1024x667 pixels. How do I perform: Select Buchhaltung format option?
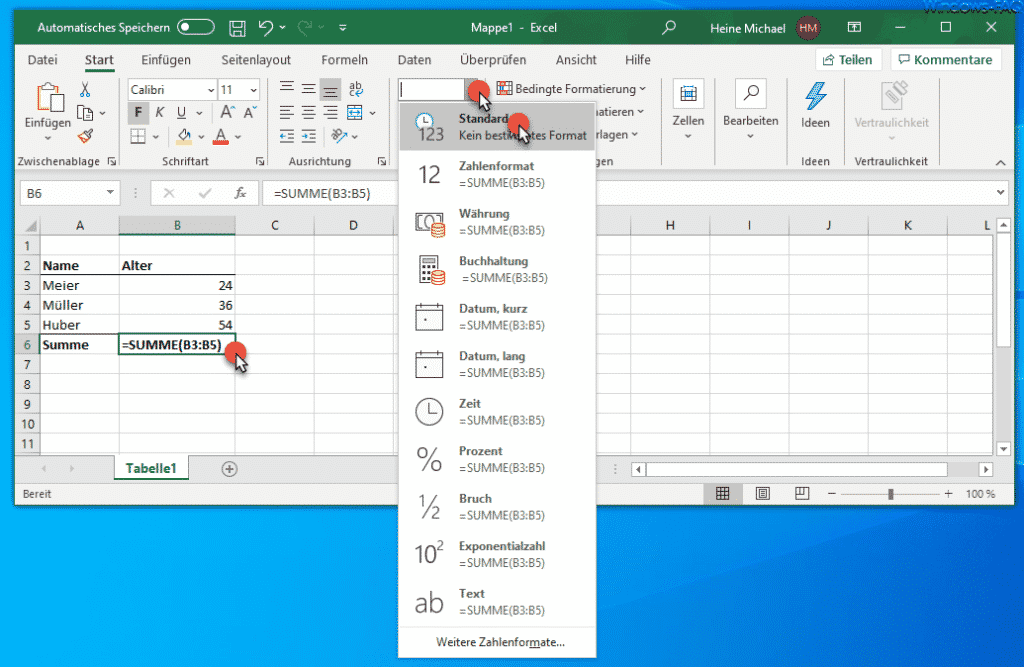pyautogui.click(x=497, y=269)
